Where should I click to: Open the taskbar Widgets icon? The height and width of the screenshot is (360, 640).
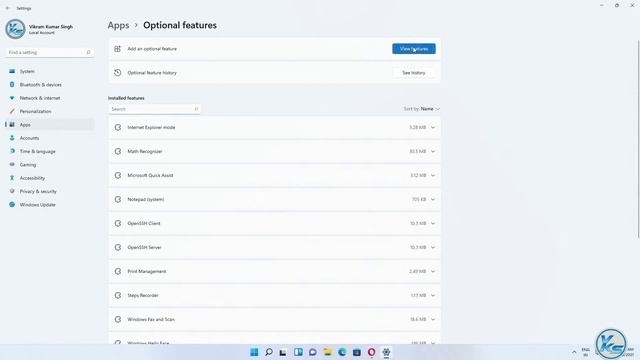298,352
